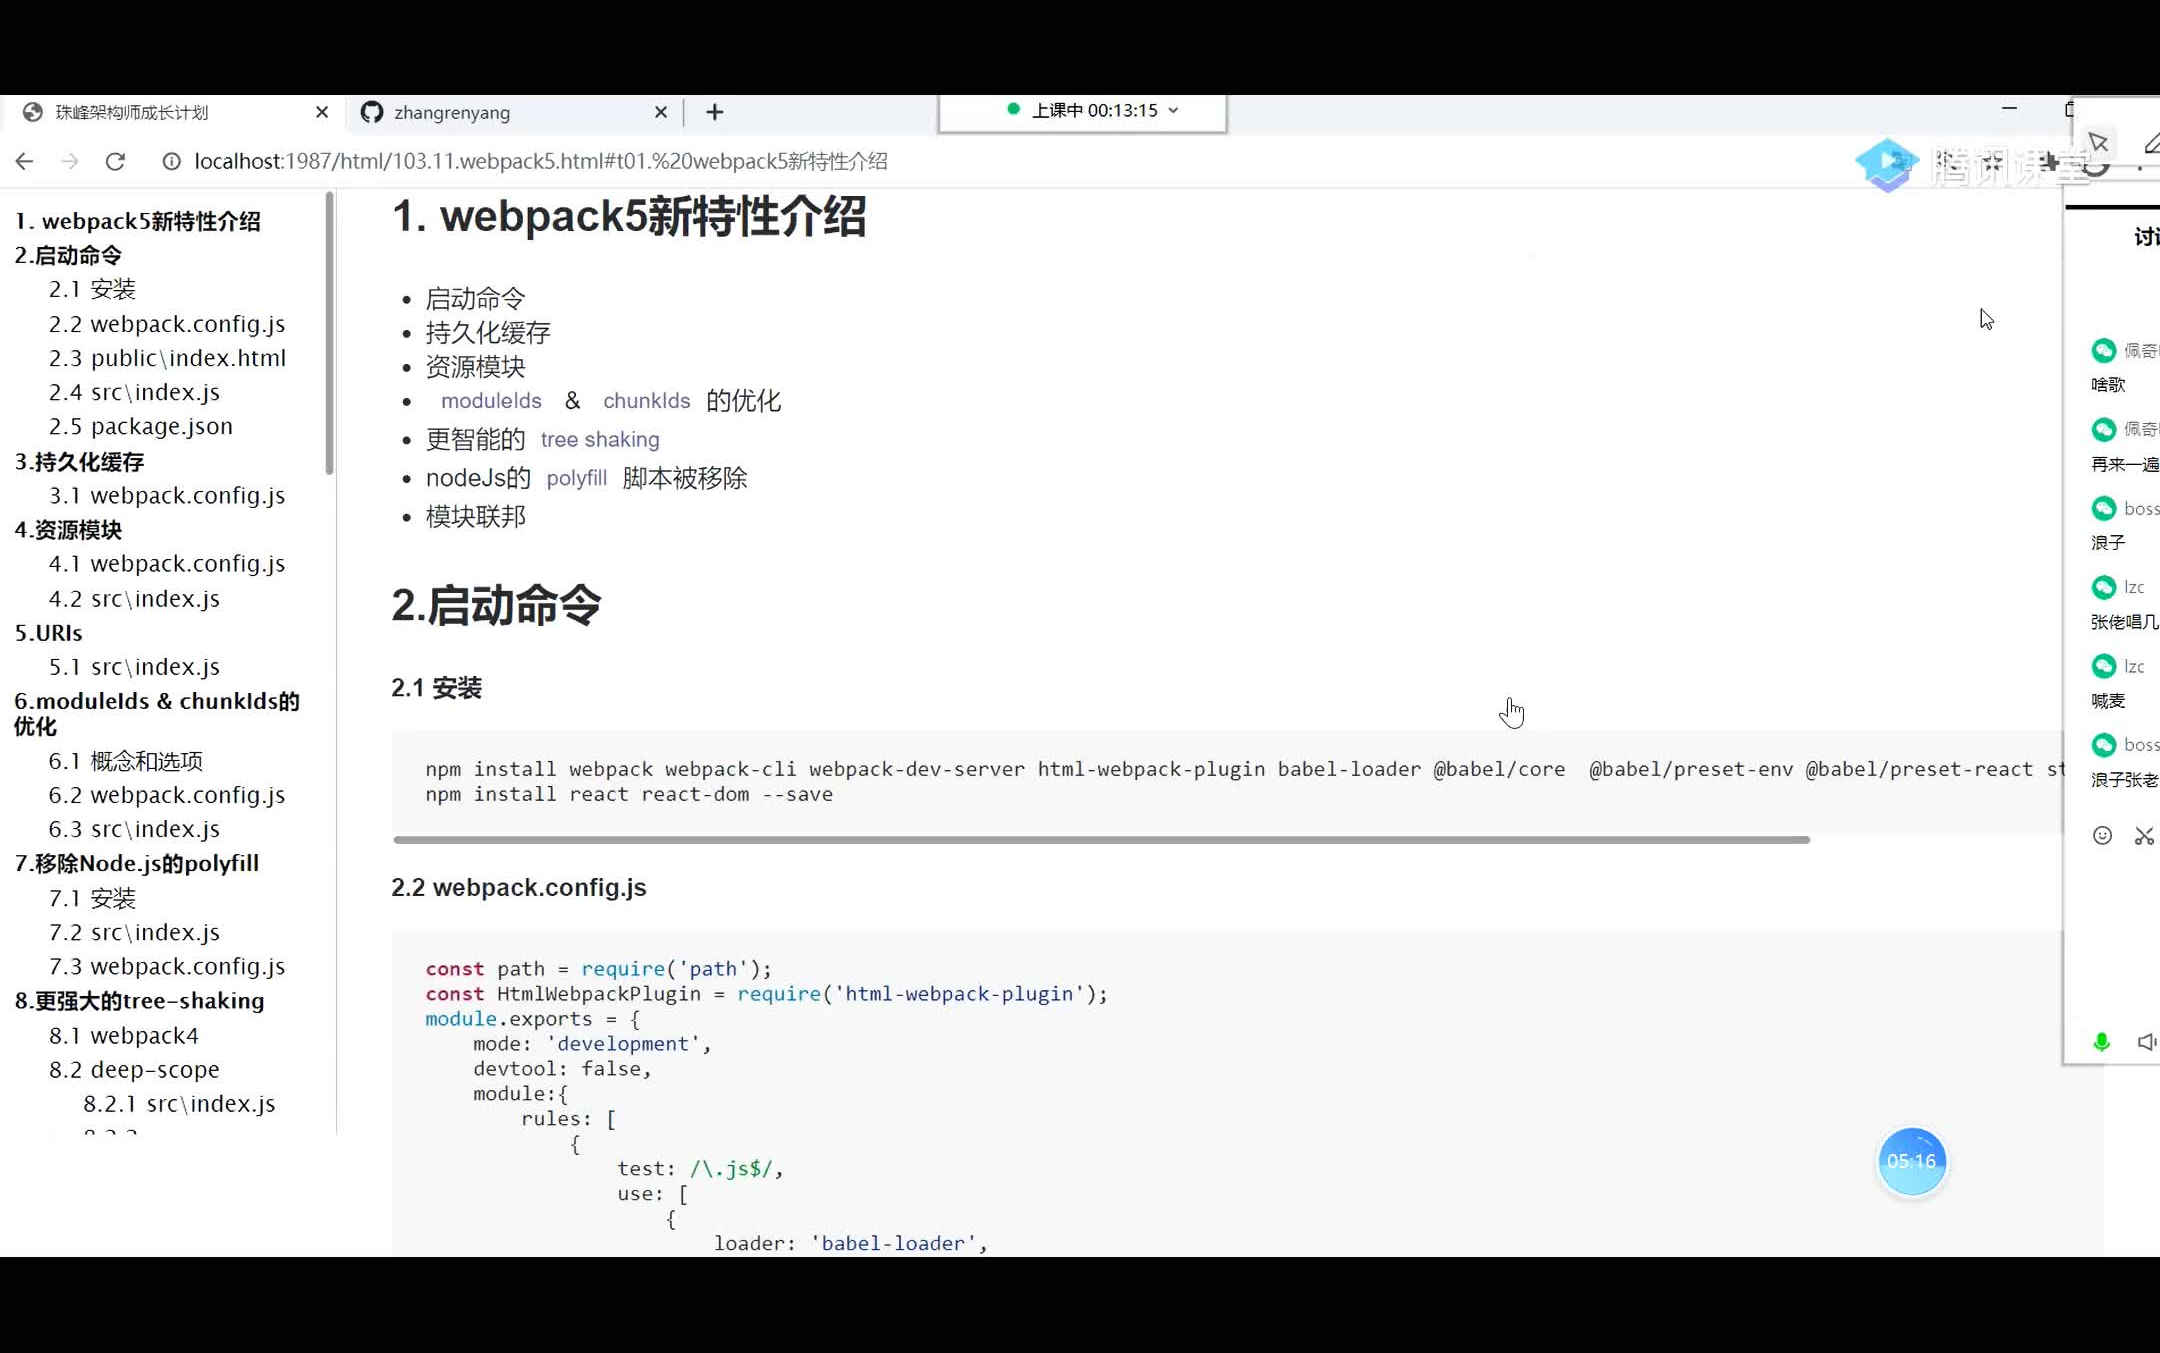Open sidebar item 8.1 webpack4
2160x1353 pixels.
tap(123, 1035)
